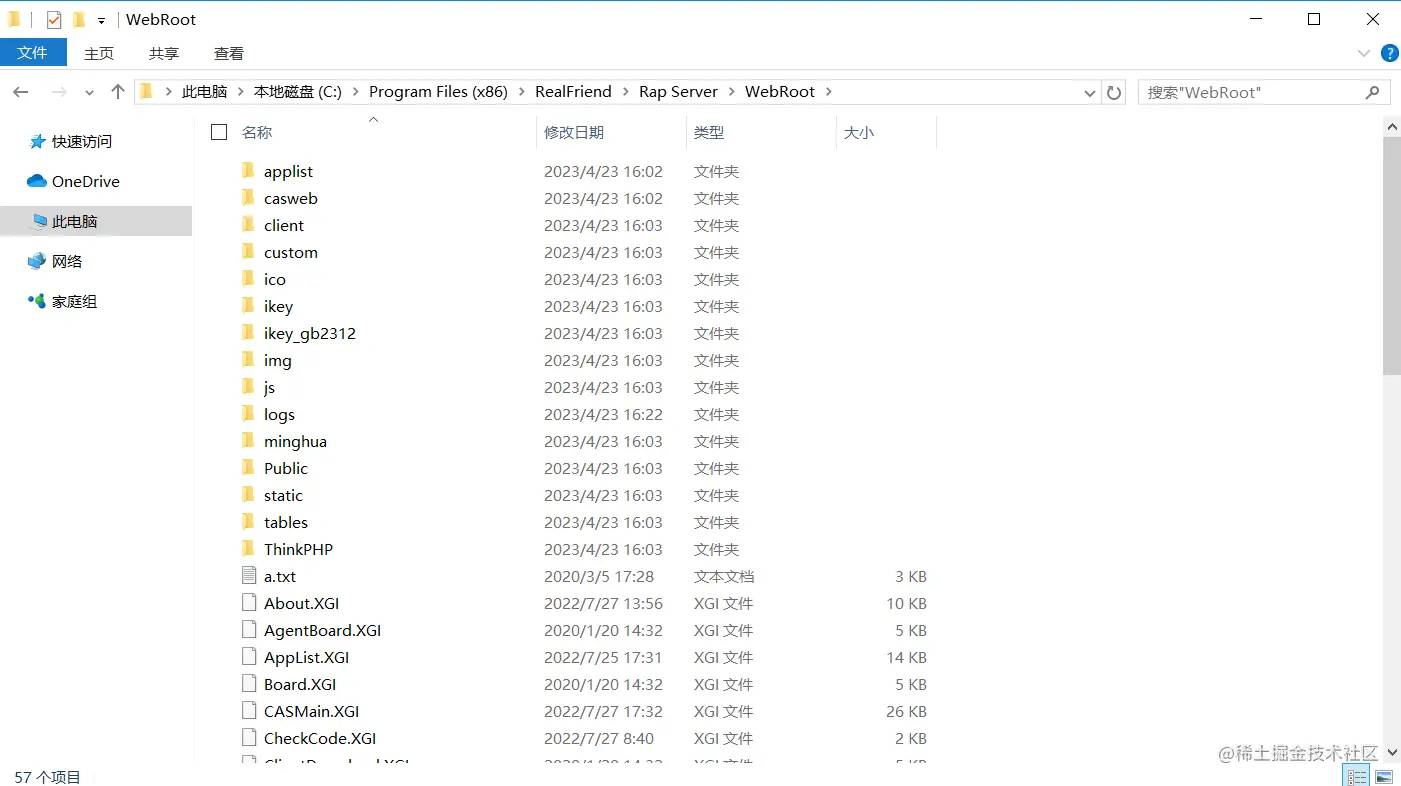Viewport: 1401px width, 786px height.
Task: Click 此电脑 in the address breadcrumb
Action: click(205, 92)
